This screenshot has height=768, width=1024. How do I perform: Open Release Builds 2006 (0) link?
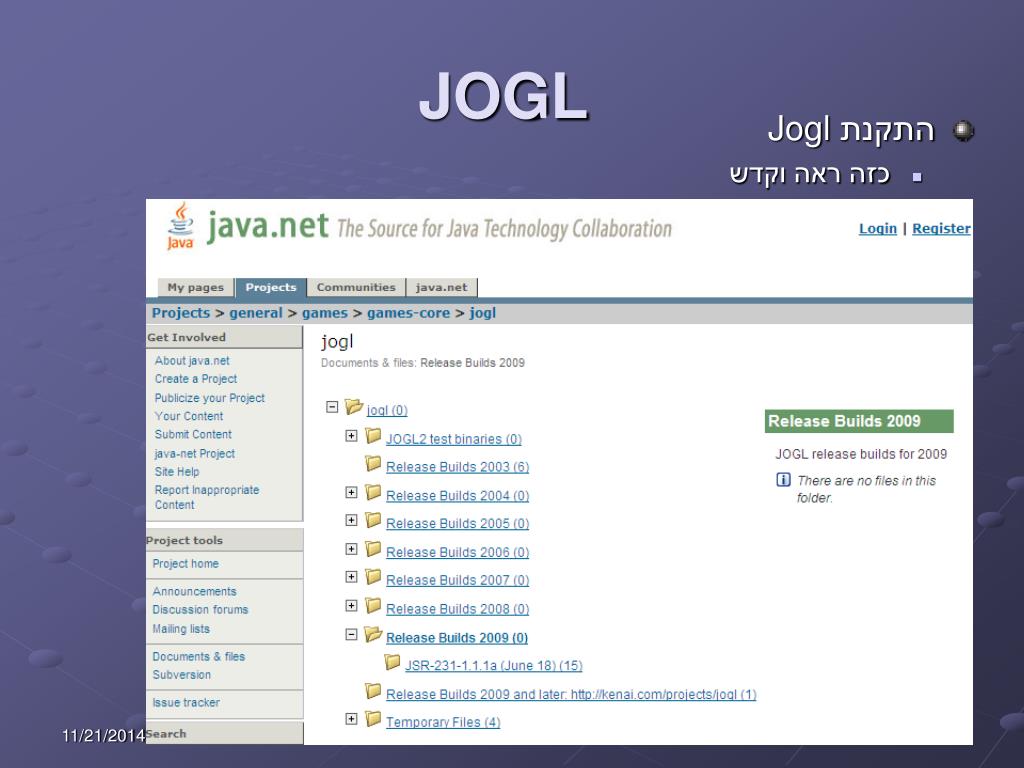pyautogui.click(x=457, y=552)
